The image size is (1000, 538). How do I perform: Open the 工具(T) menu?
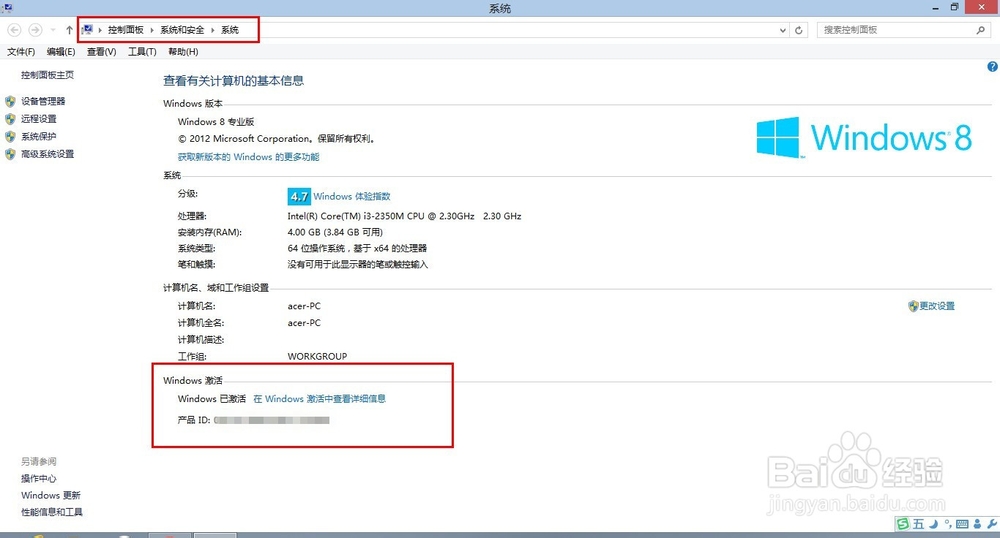coord(142,52)
